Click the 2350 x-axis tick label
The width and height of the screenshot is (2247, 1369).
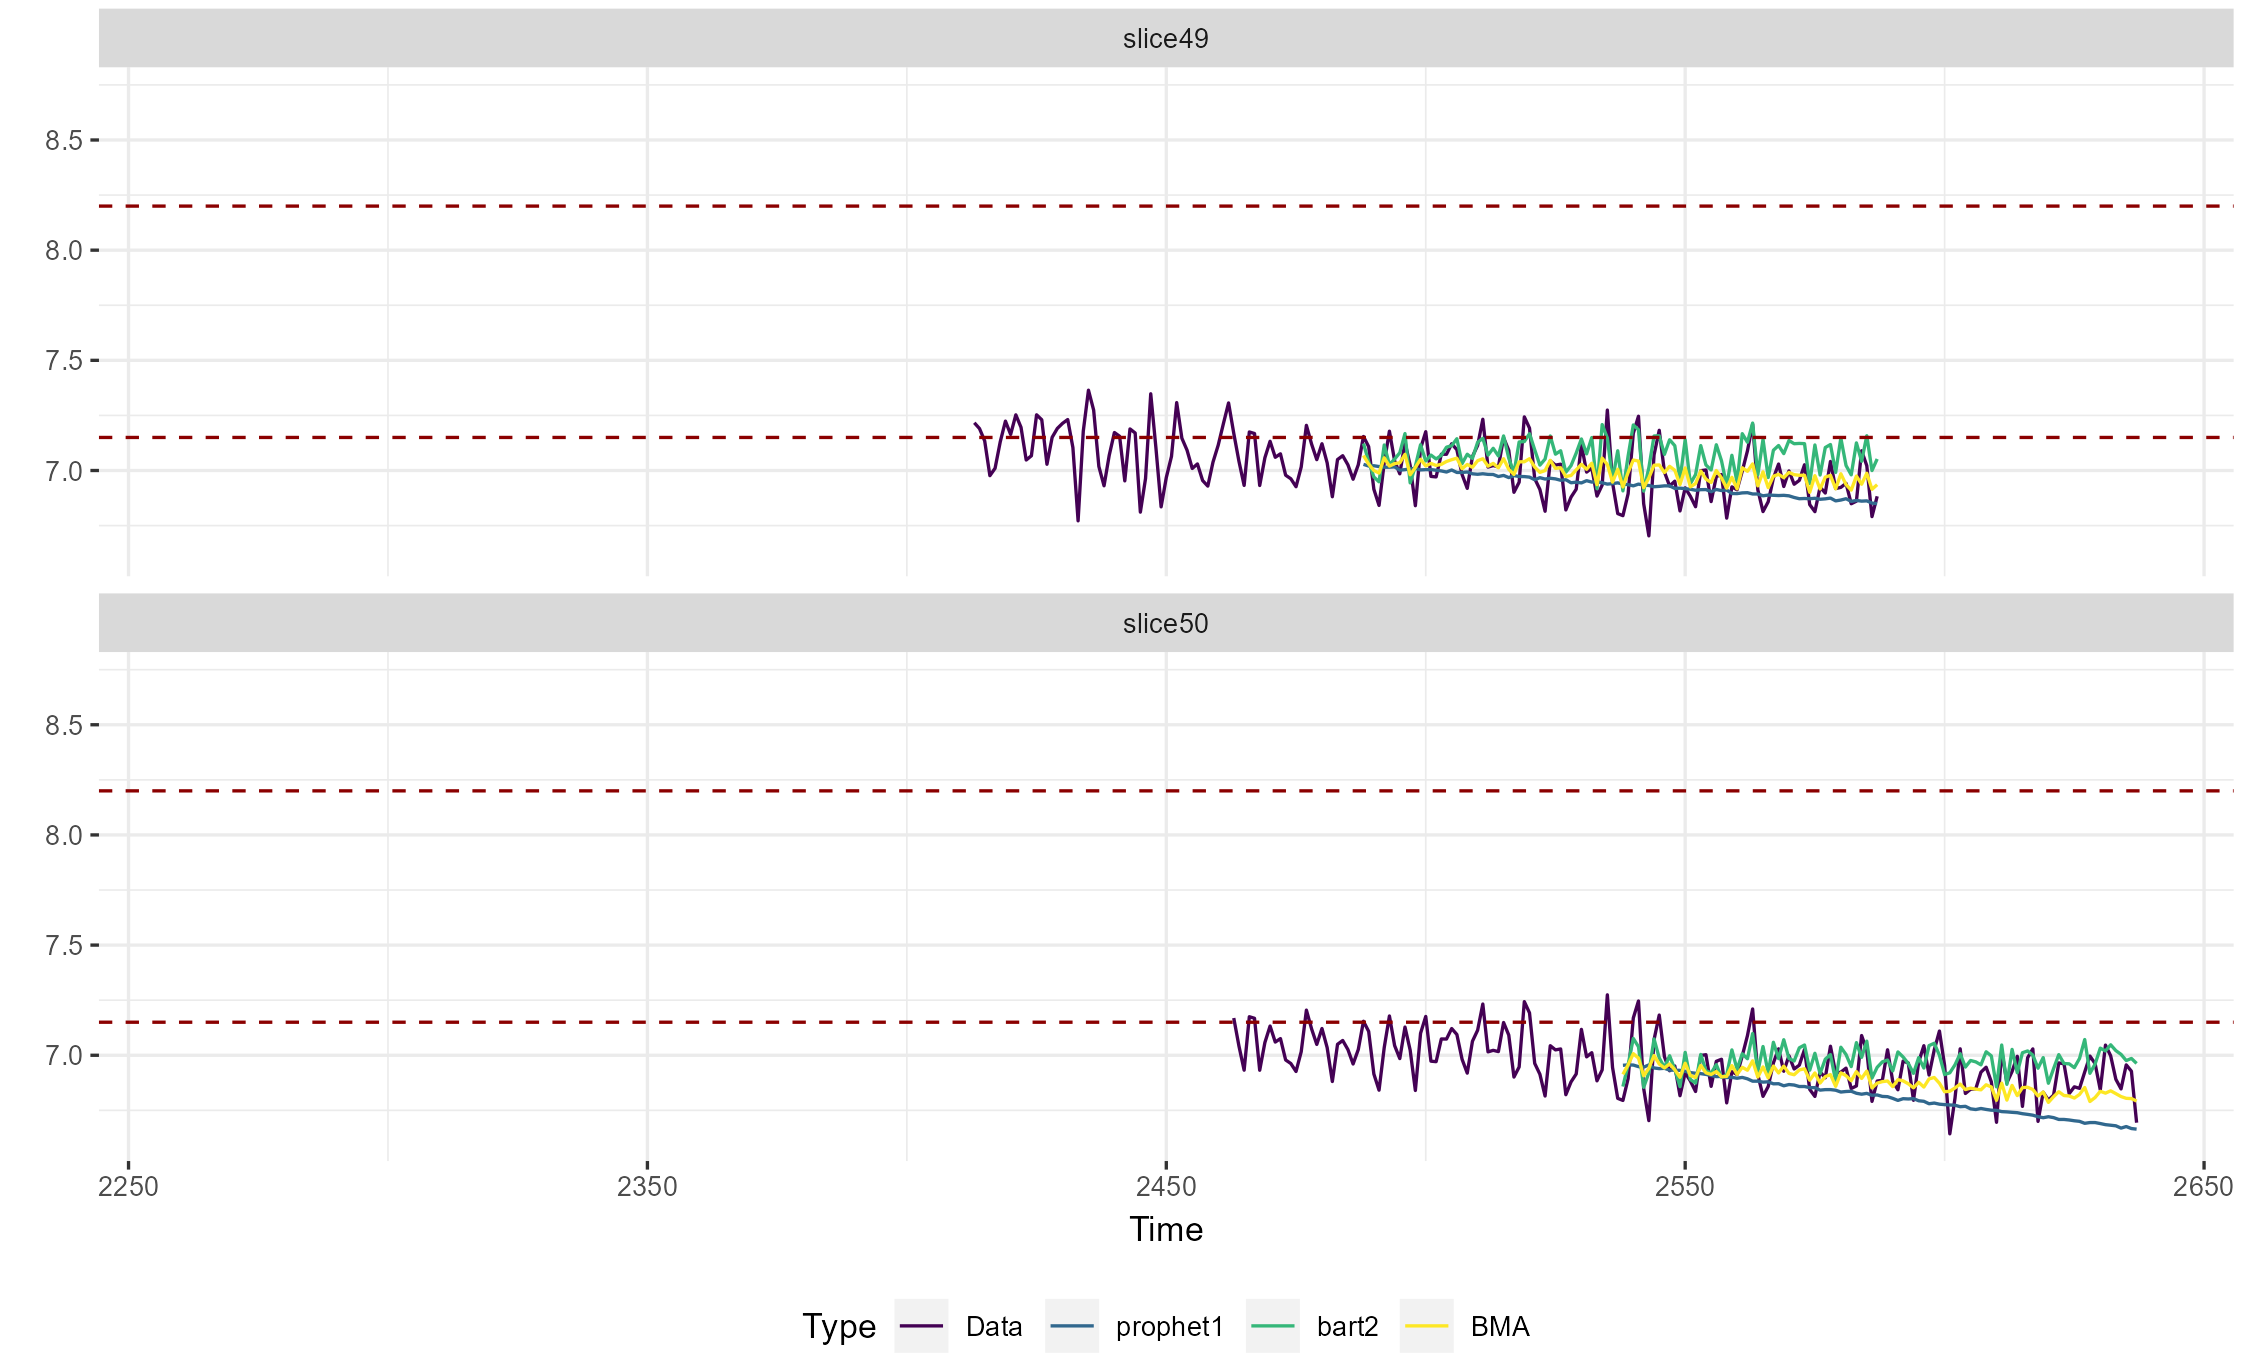point(647,1187)
